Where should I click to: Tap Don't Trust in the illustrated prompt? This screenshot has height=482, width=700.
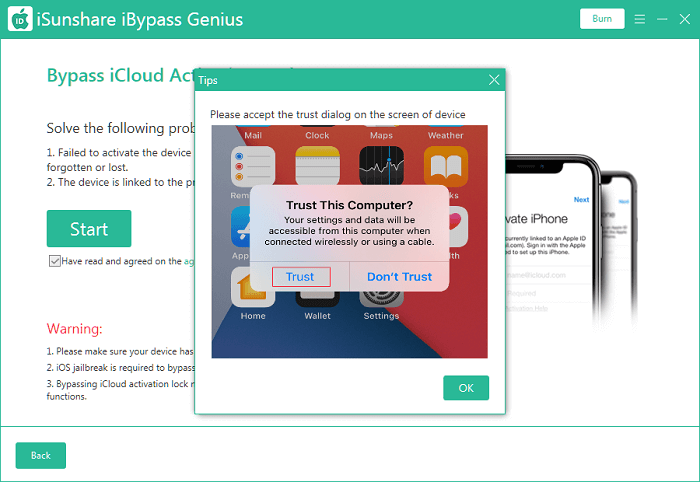(x=400, y=277)
